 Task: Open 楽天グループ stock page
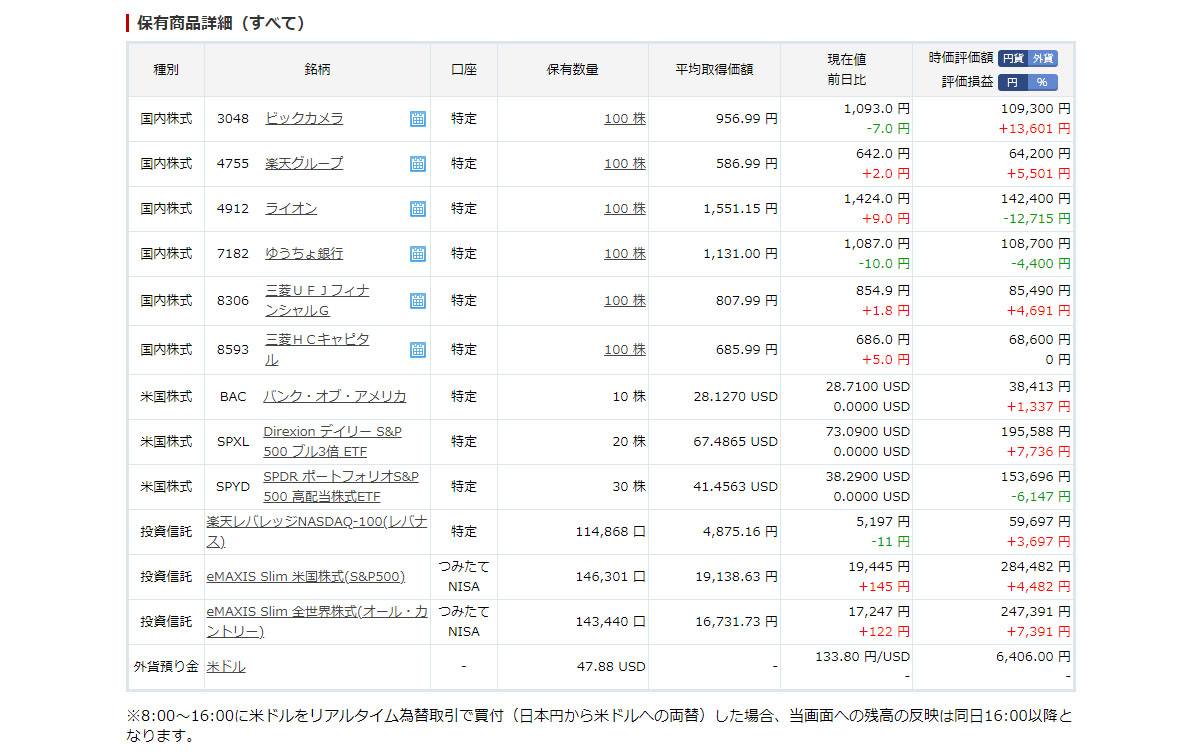point(304,163)
